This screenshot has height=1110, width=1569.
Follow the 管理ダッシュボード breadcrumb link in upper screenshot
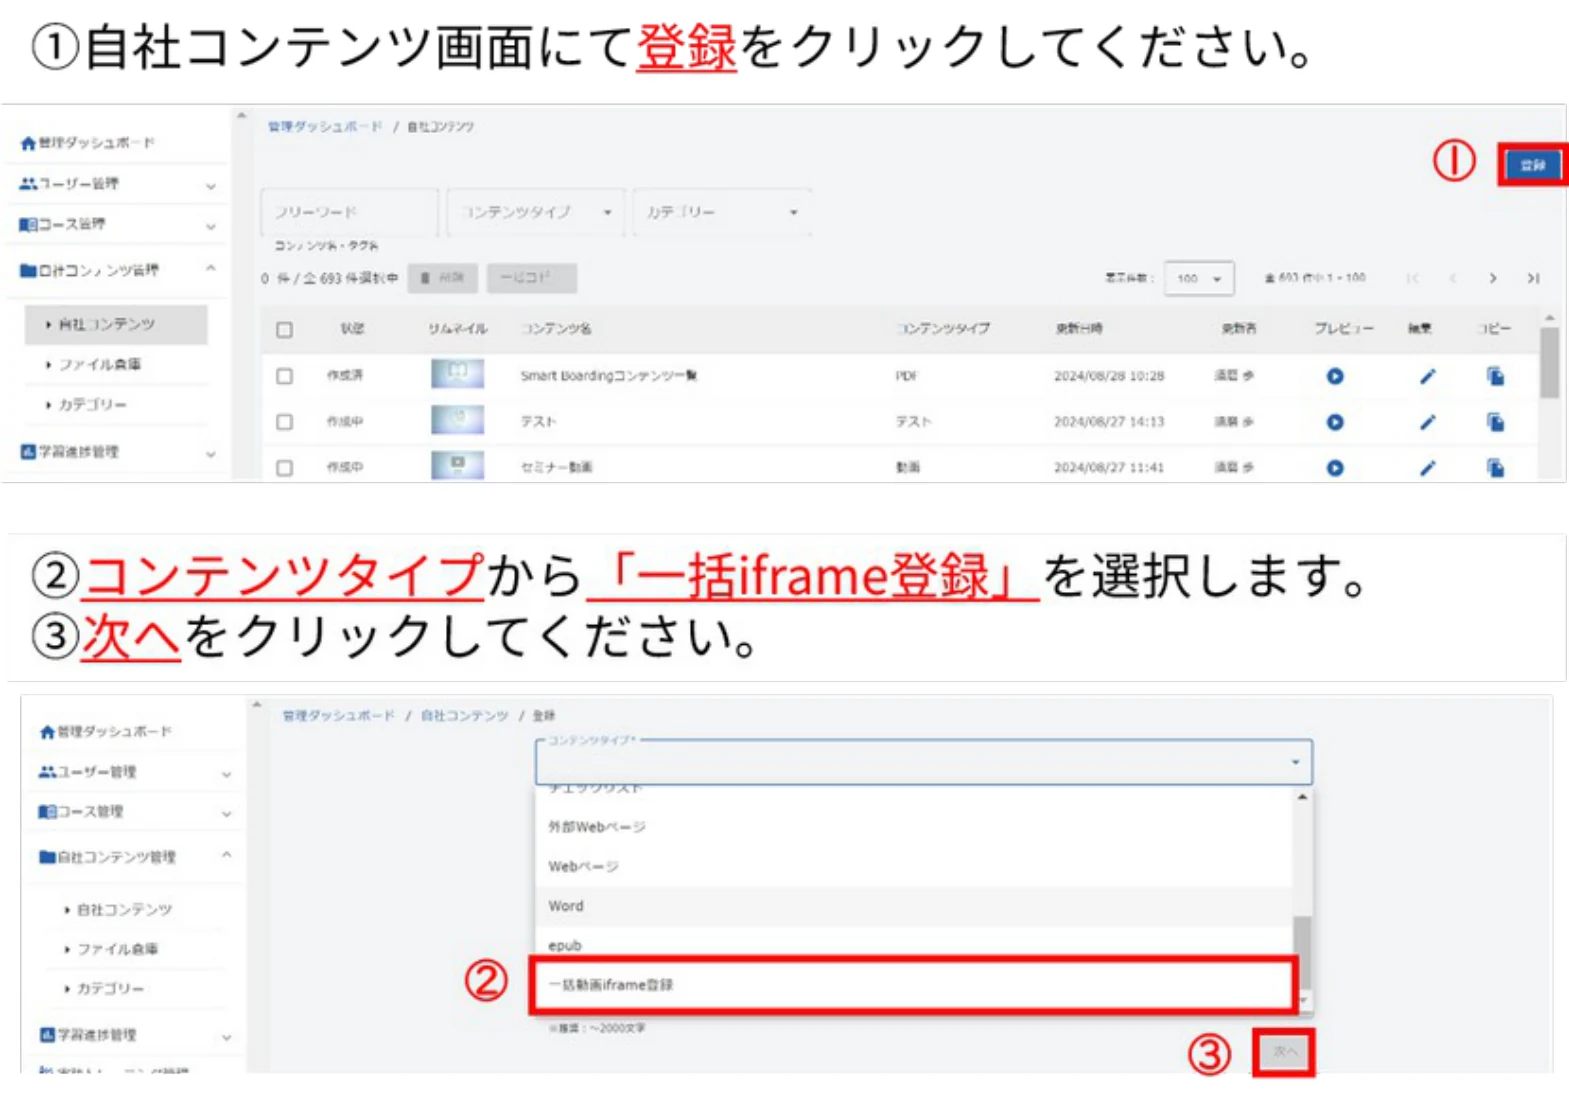point(325,127)
